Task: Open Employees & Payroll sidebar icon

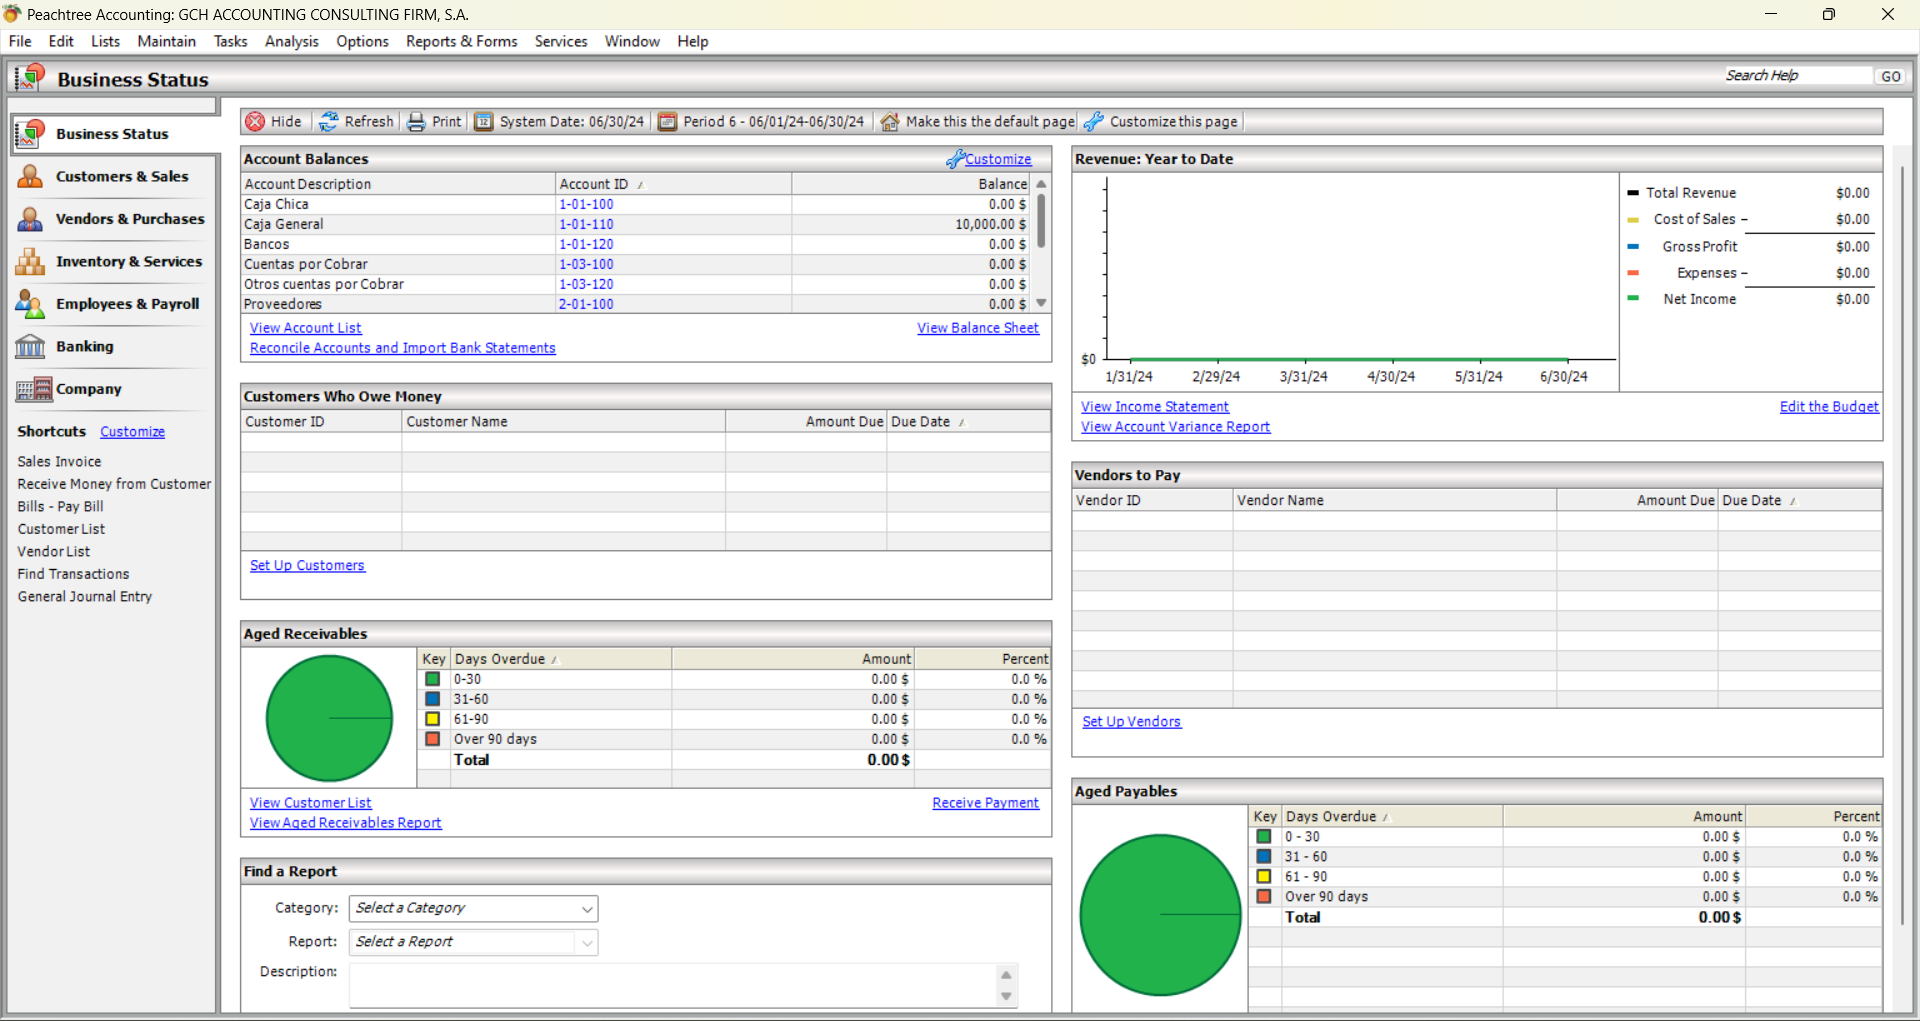Action: click(30, 304)
